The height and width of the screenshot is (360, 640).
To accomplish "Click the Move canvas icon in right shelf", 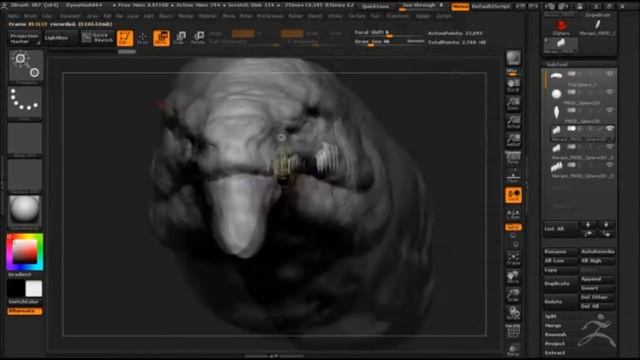I will point(513,276).
